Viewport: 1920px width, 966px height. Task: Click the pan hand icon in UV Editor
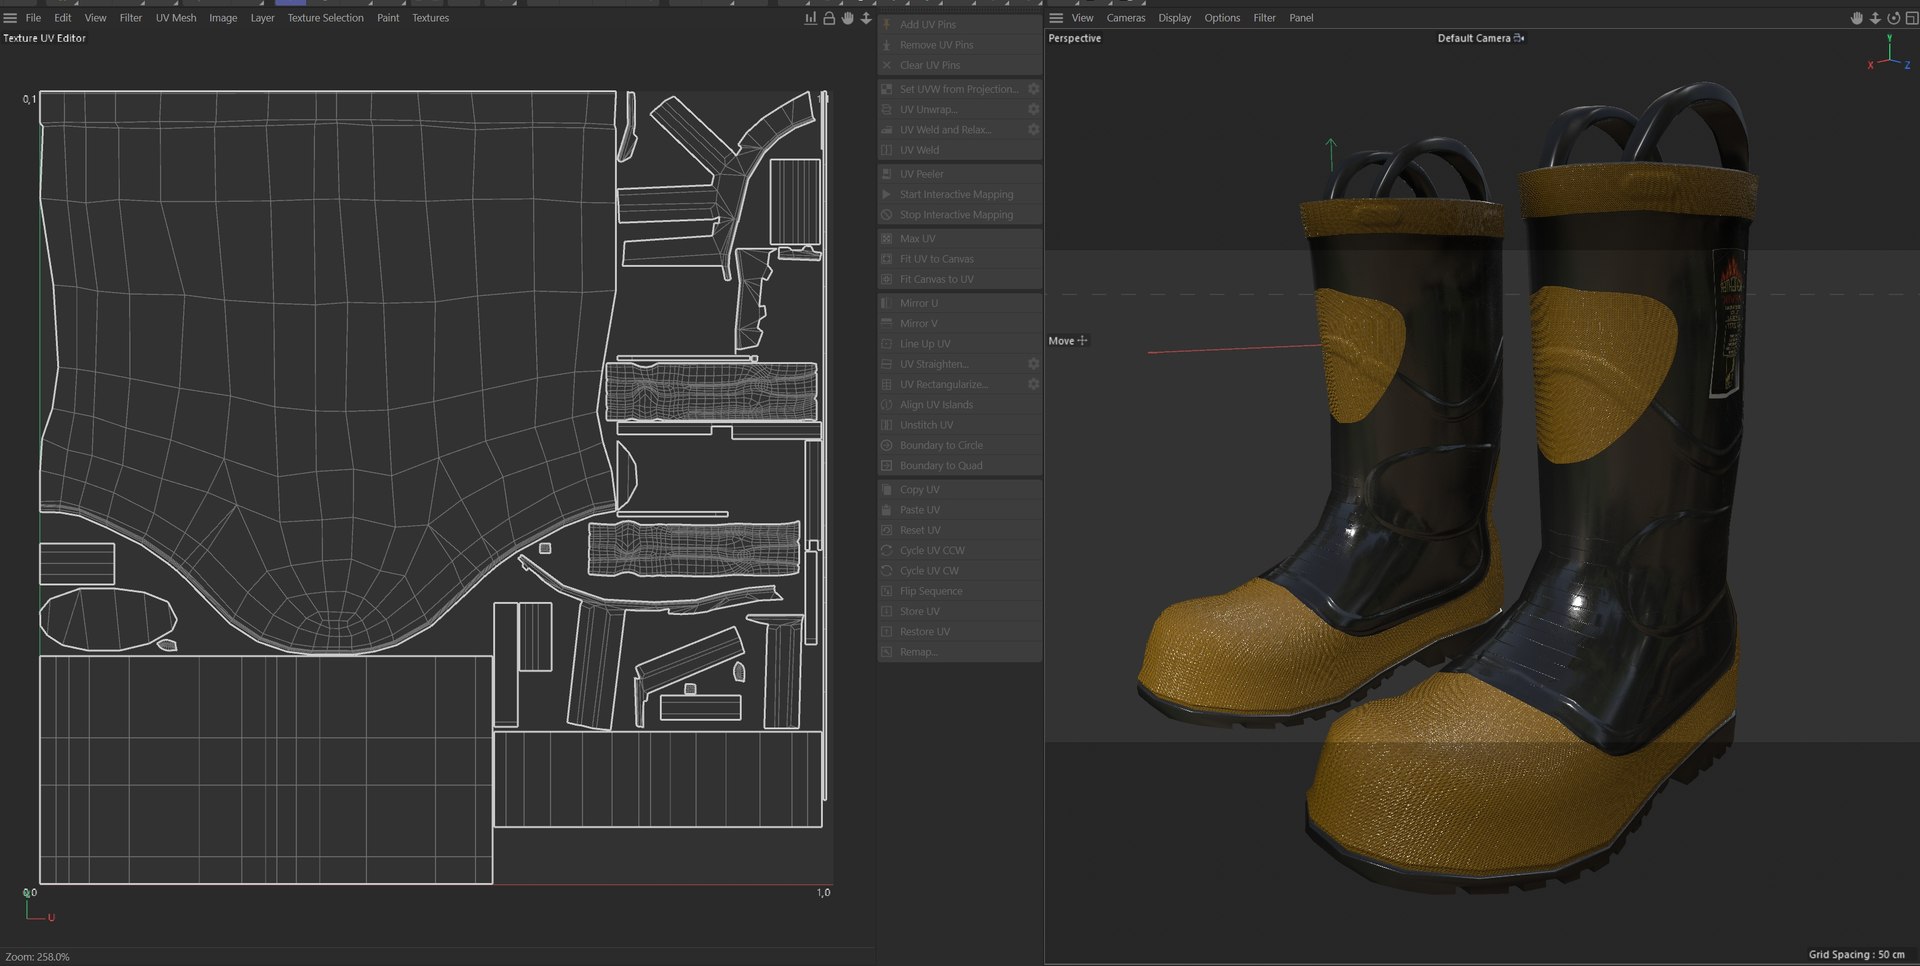(x=847, y=18)
